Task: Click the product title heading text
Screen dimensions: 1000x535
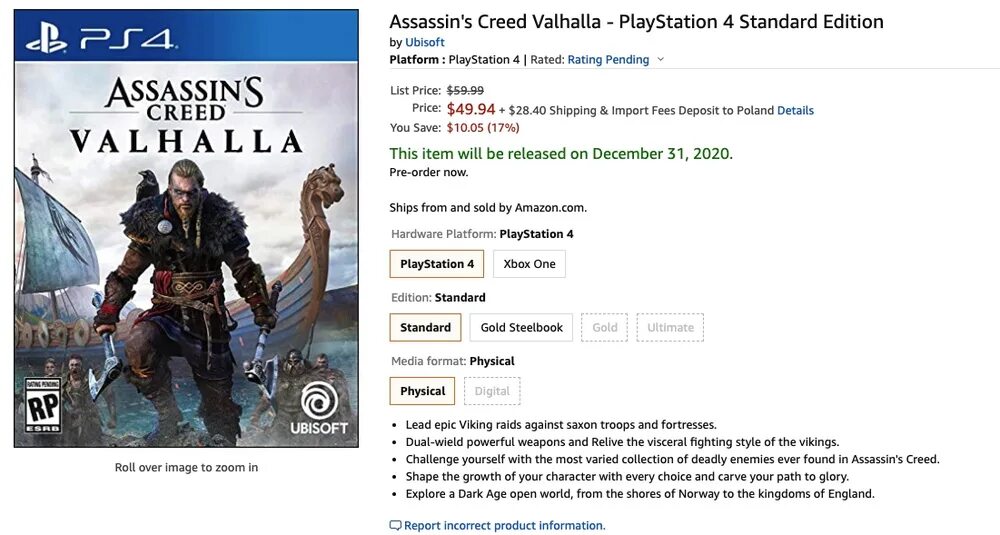Action: 636,21
